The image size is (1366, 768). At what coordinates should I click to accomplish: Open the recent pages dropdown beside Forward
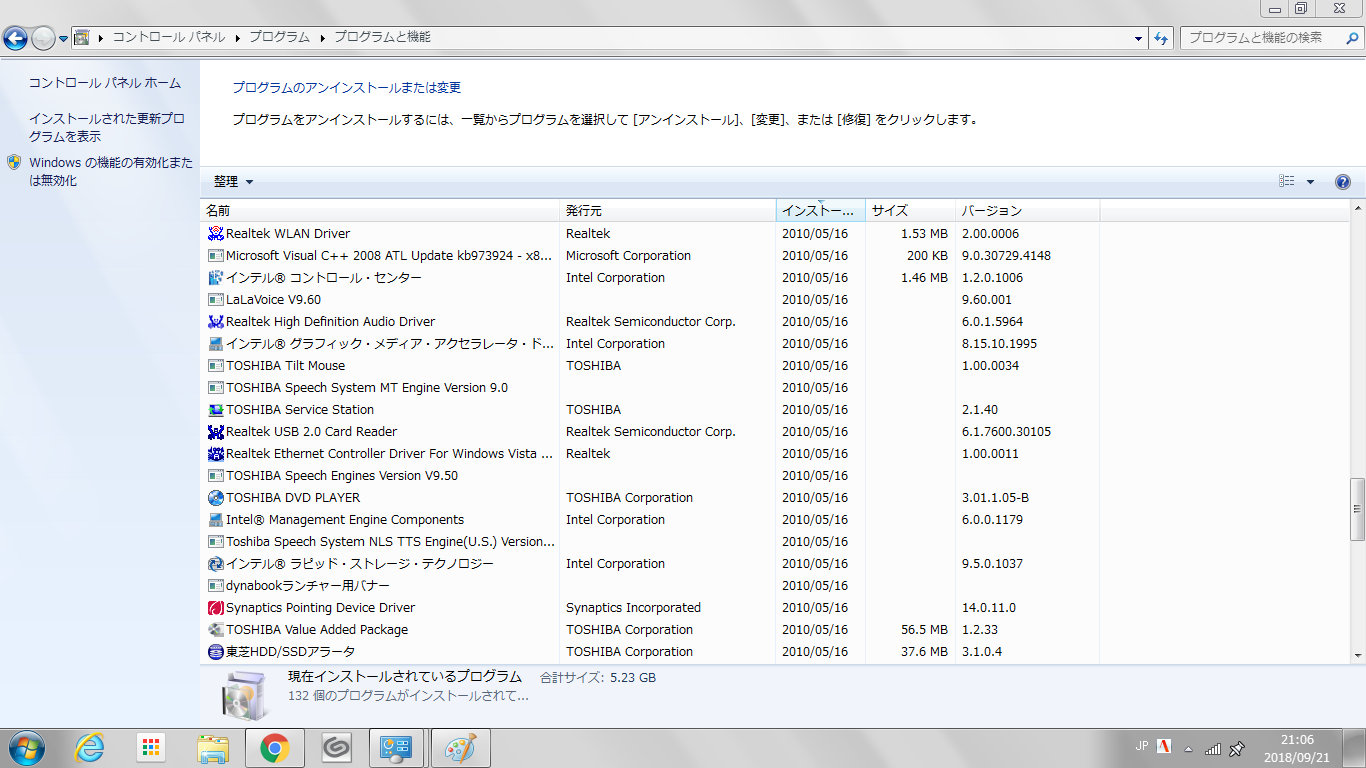coord(64,39)
